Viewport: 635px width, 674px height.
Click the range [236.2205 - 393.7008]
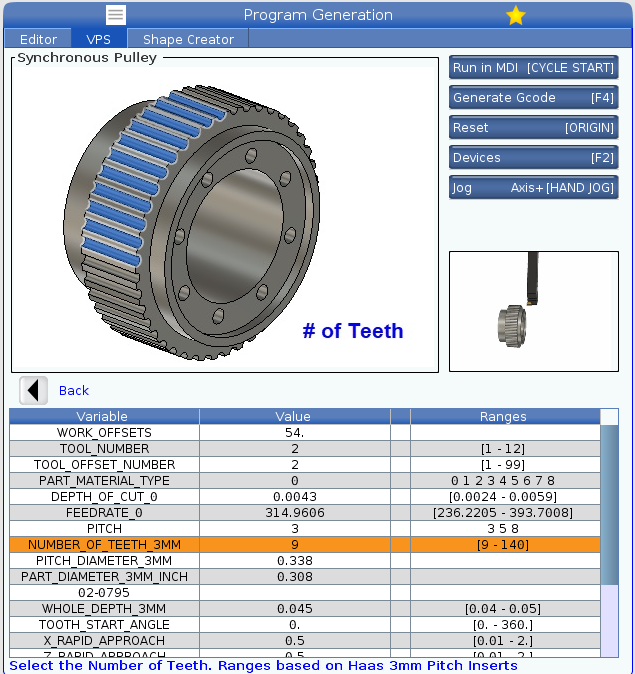[x=503, y=512]
